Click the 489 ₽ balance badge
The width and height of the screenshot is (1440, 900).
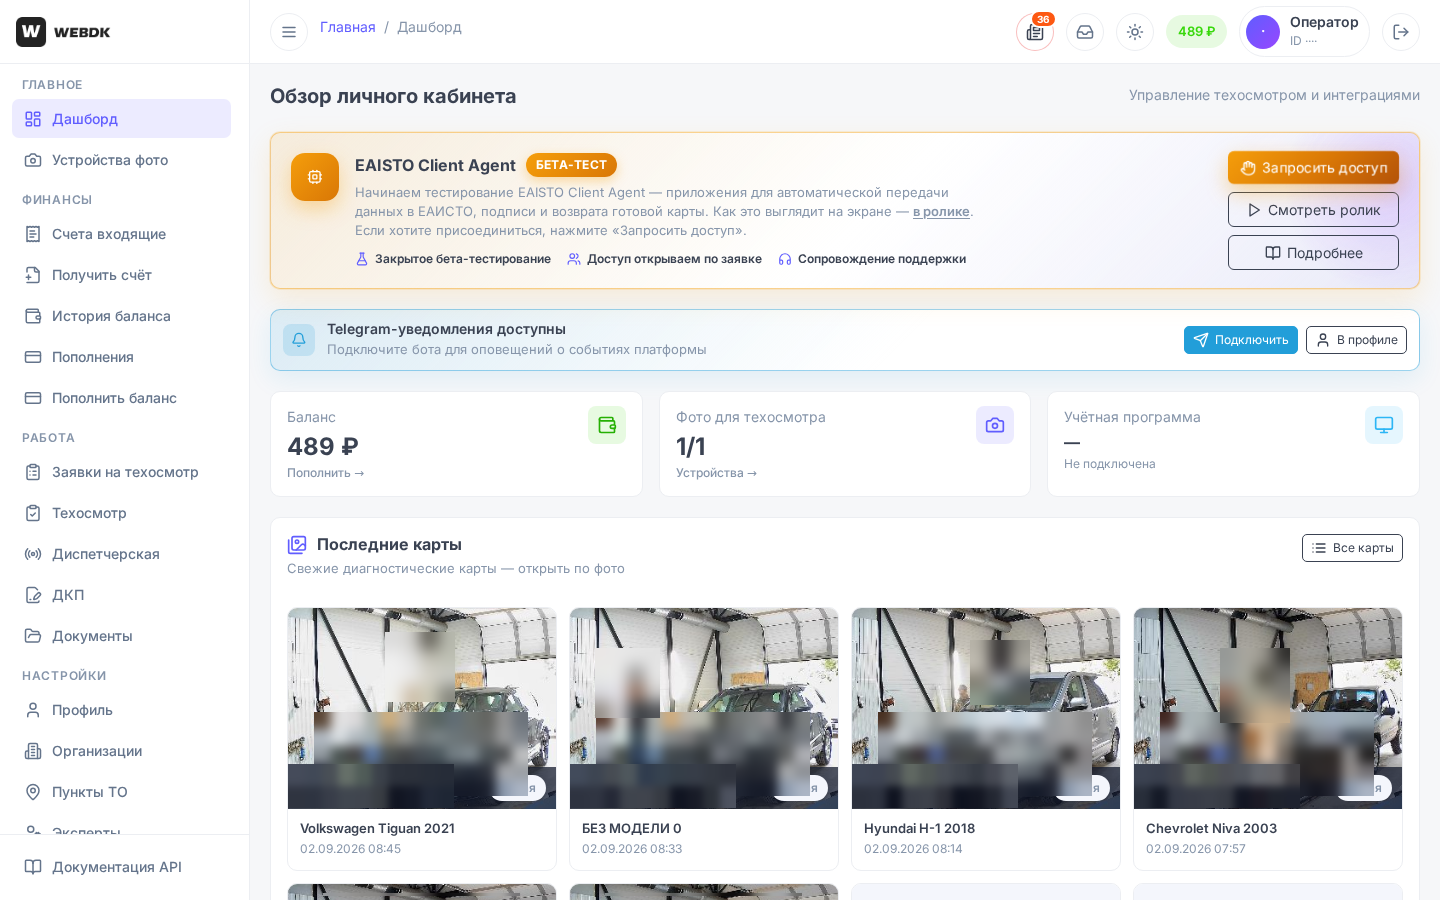tap(1196, 32)
